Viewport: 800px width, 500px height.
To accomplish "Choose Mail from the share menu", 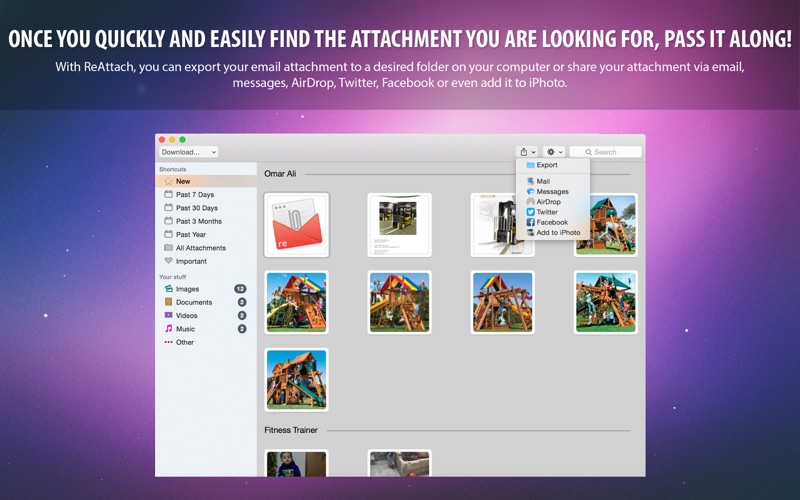I will [x=553, y=181].
